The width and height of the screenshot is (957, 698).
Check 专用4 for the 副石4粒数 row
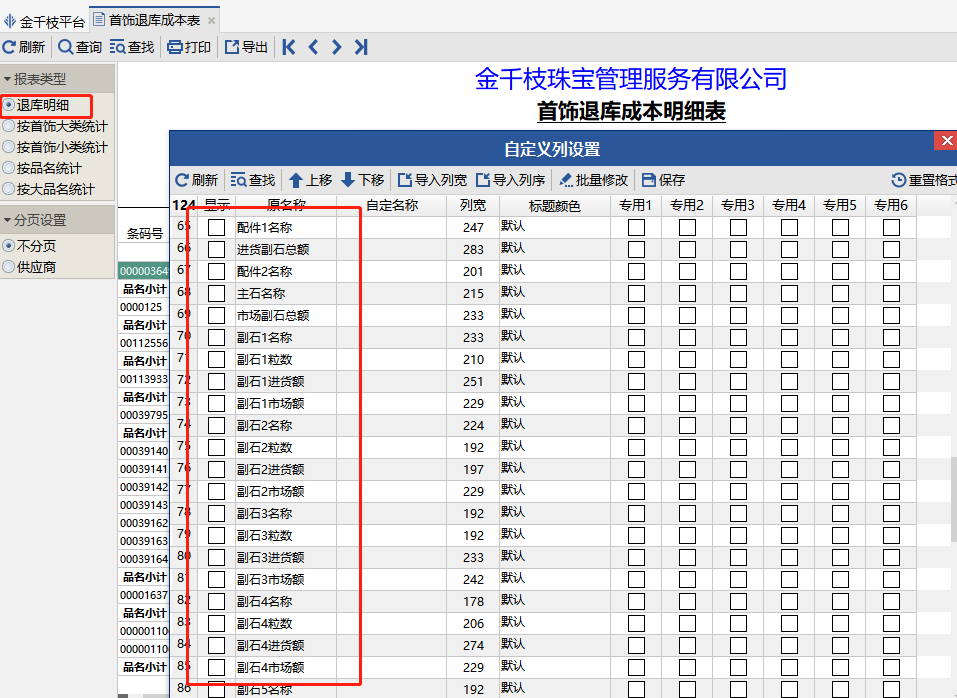789,623
